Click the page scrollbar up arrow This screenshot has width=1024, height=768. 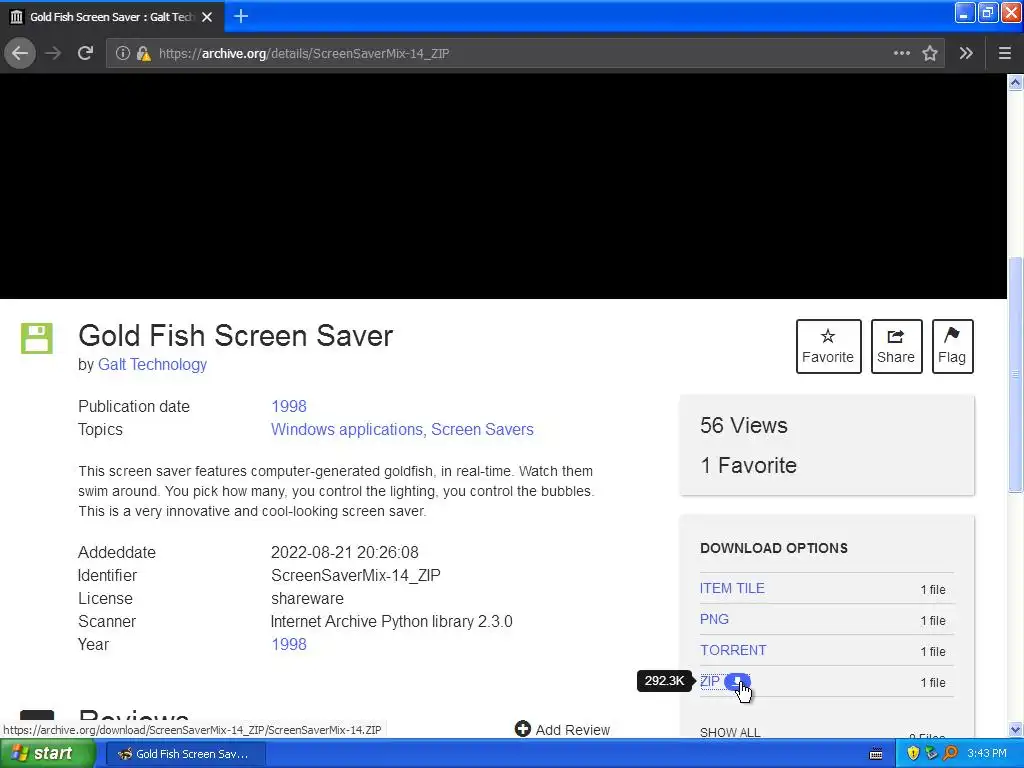point(1015,82)
